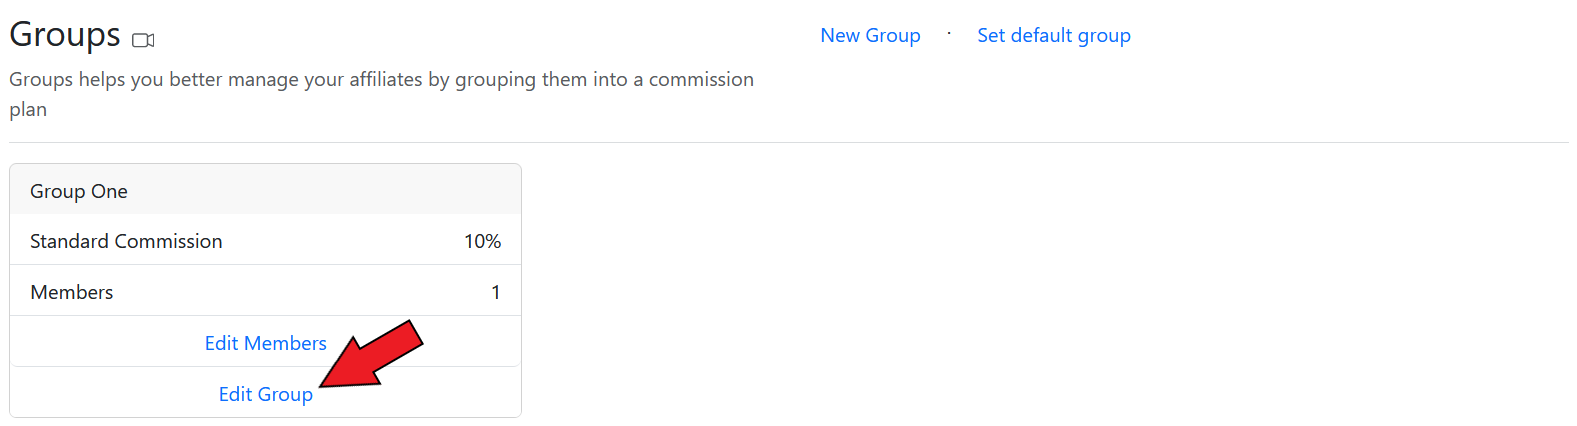Click the word "commission" in the page description
The height and width of the screenshot is (426, 1577).
pyautogui.click(x=701, y=79)
